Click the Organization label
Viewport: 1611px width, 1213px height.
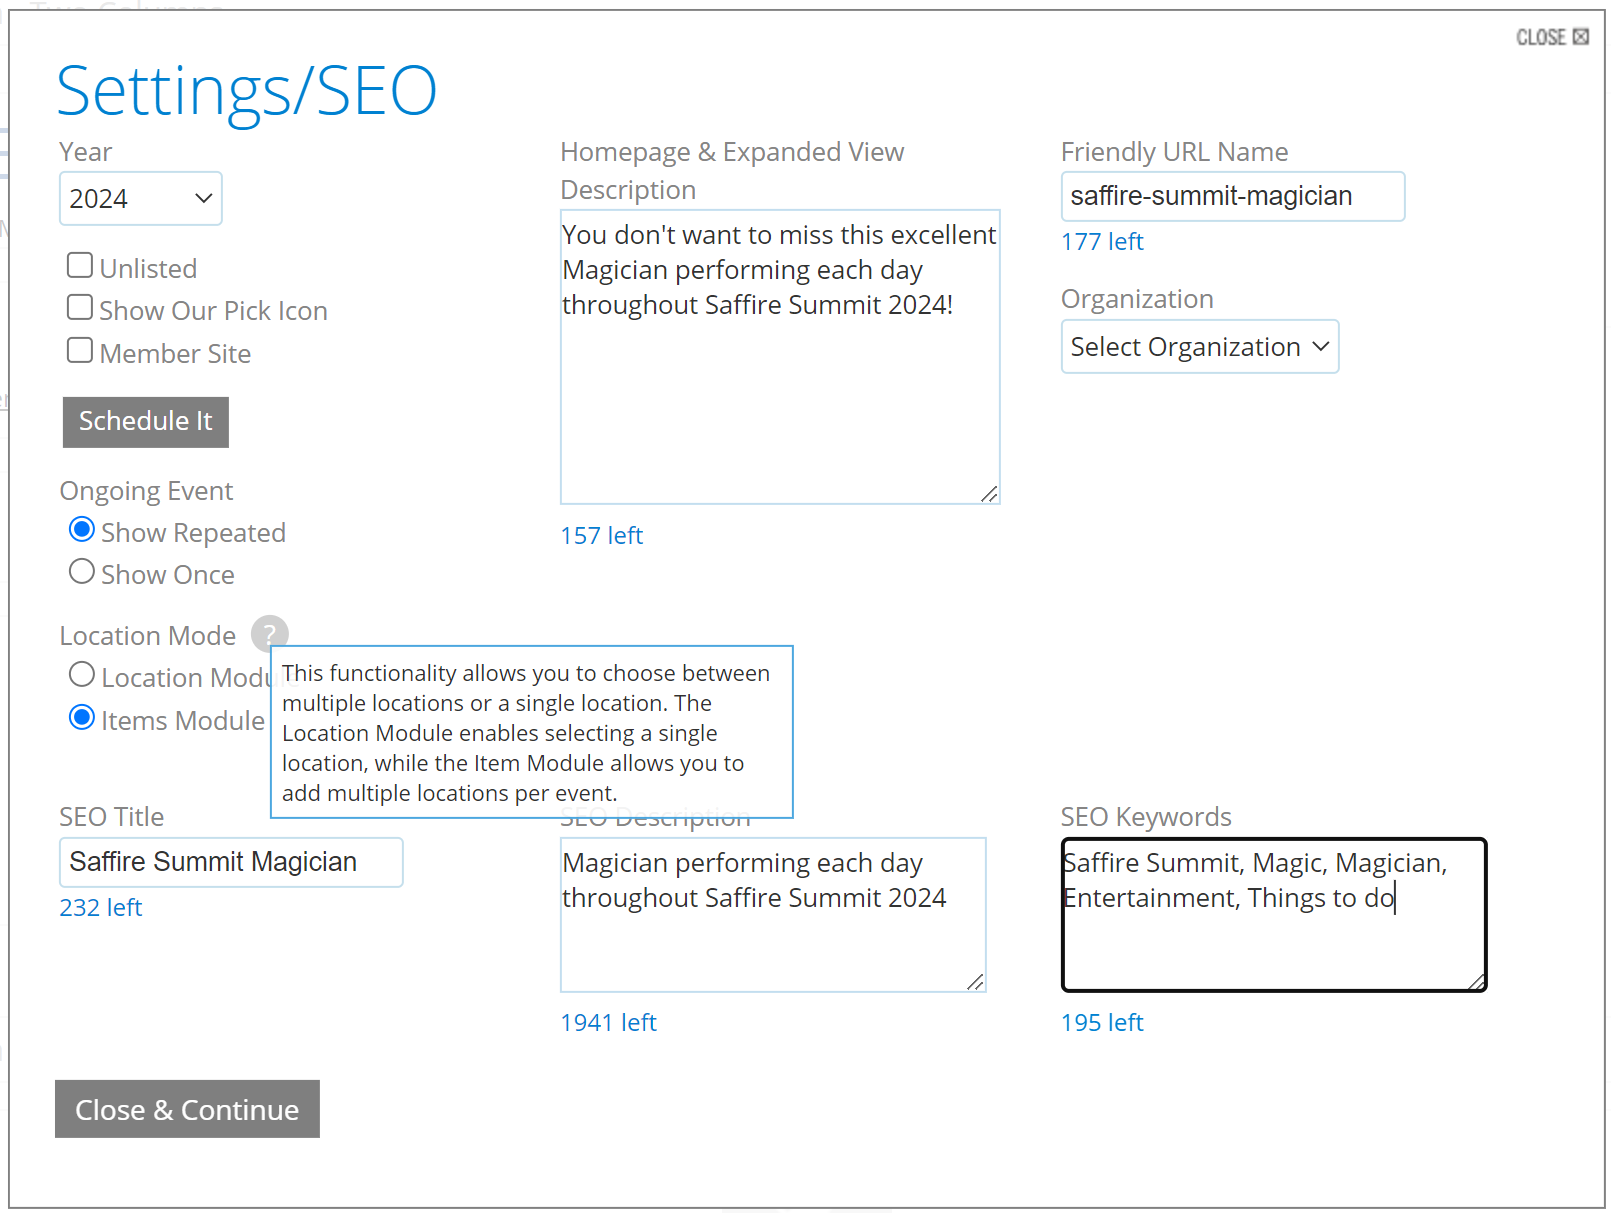click(1137, 299)
